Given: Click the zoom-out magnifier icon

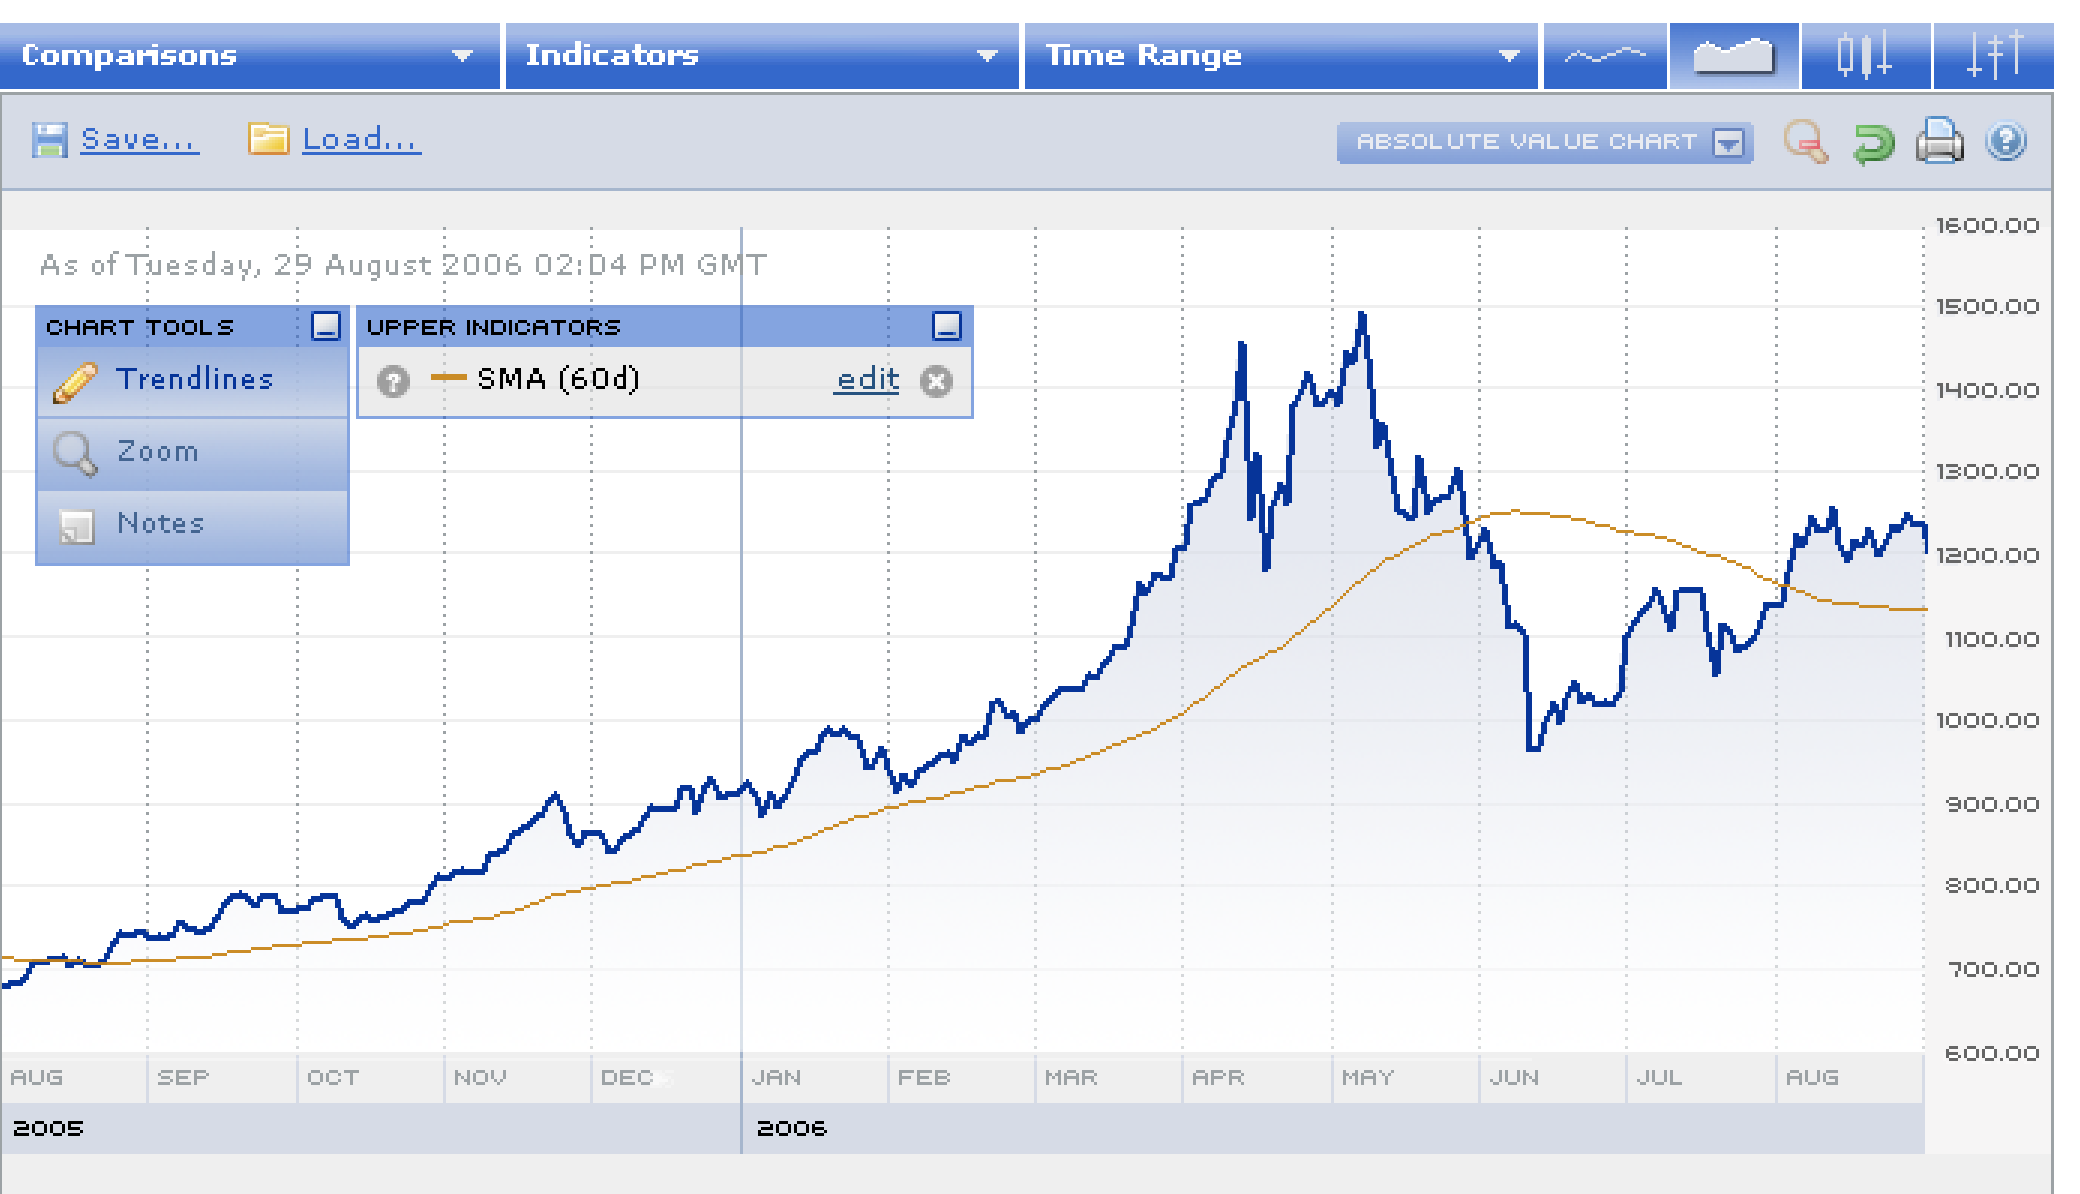Looking at the screenshot, I should pyautogui.click(x=1805, y=142).
